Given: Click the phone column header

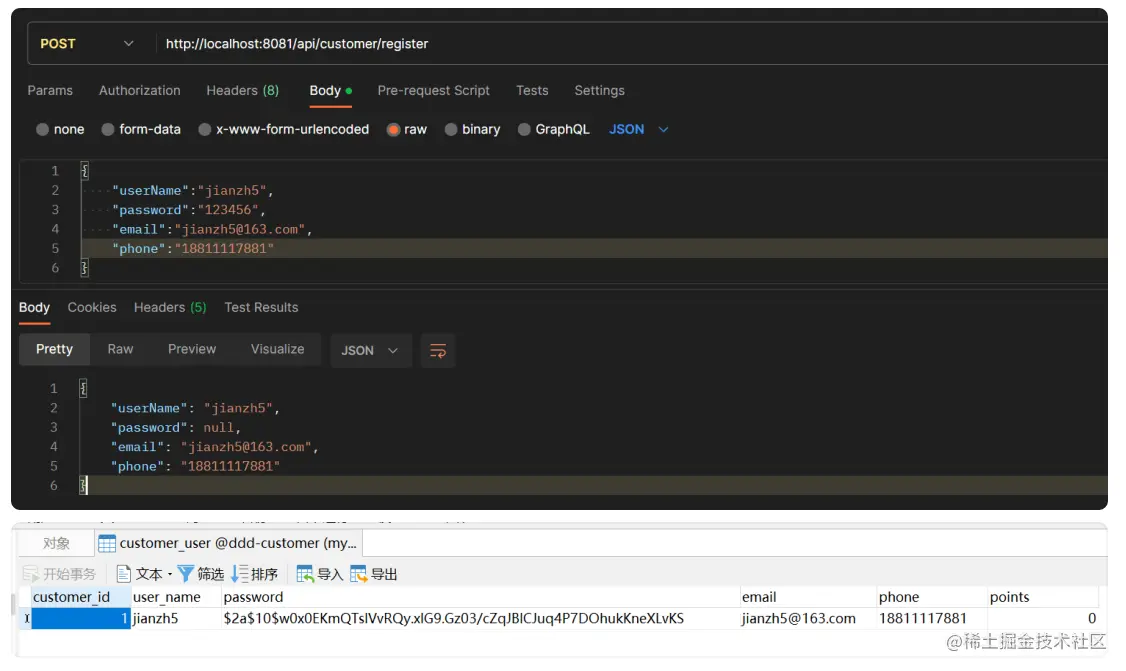Looking at the screenshot, I should tap(931, 597).
